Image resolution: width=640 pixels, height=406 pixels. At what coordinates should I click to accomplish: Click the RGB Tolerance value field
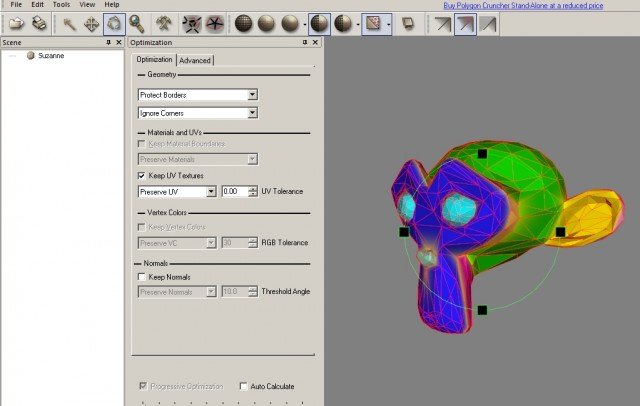click(x=235, y=243)
